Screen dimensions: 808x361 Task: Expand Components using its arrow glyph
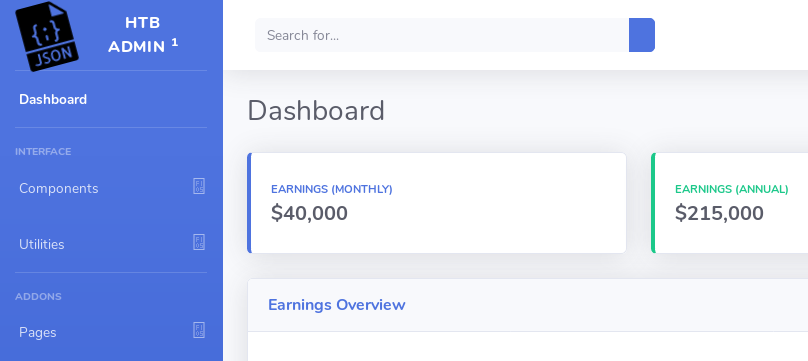[x=199, y=186]
